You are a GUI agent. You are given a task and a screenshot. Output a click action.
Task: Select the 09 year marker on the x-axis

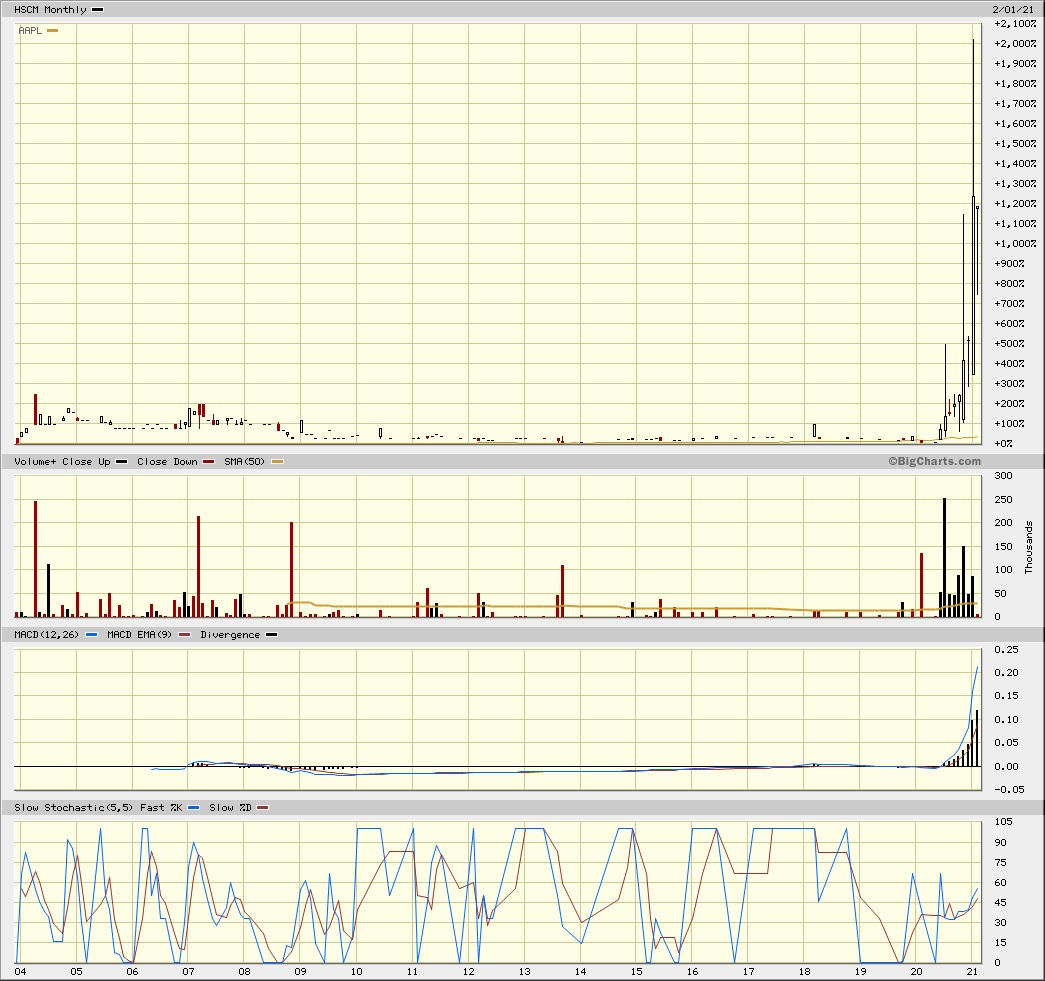click(300, 971)
